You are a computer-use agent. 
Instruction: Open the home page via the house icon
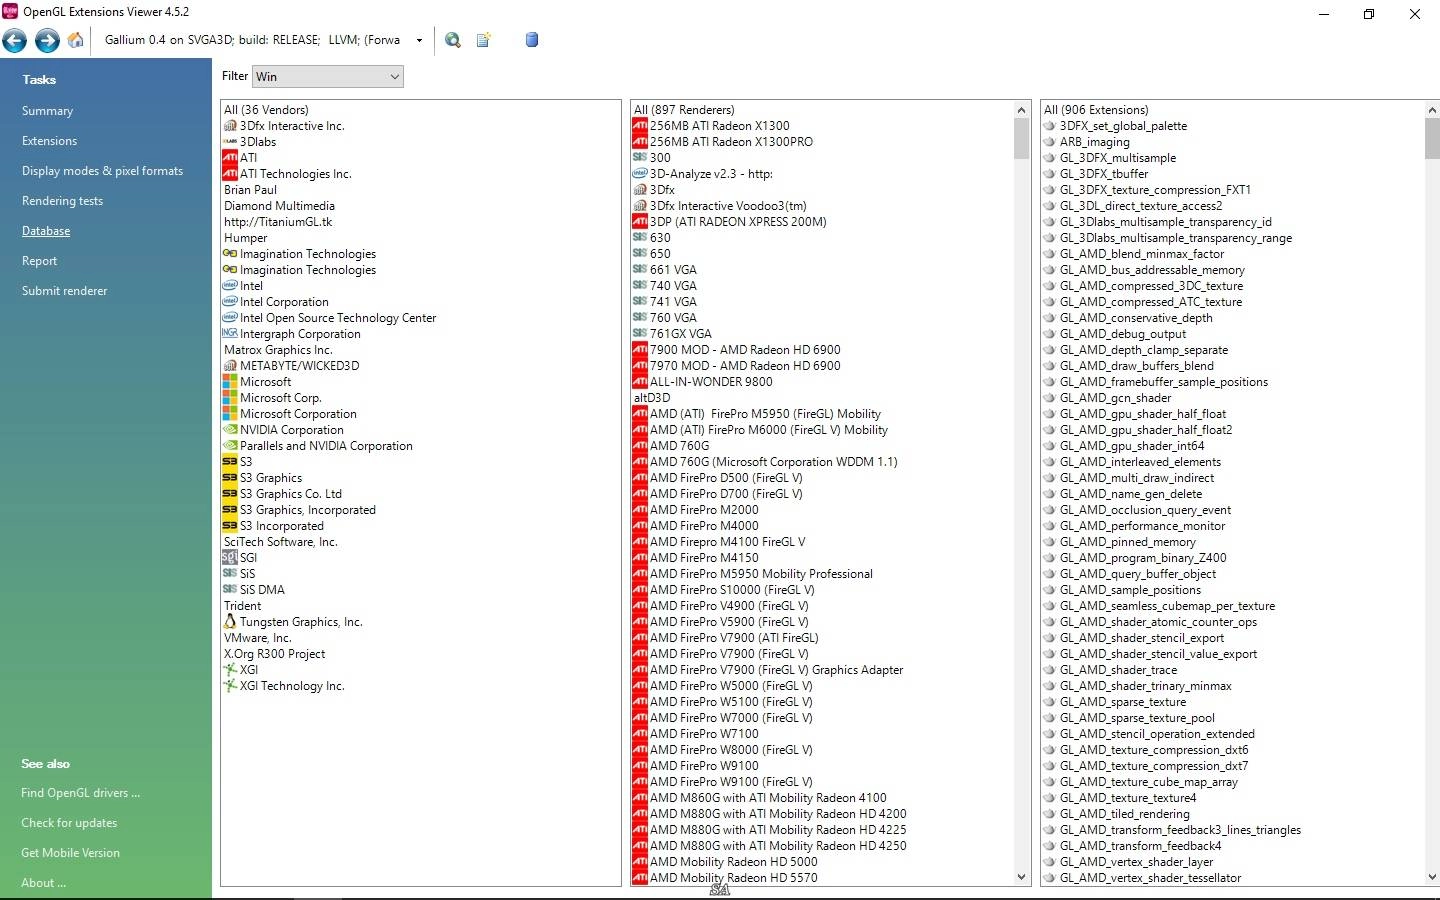(76, 40)
